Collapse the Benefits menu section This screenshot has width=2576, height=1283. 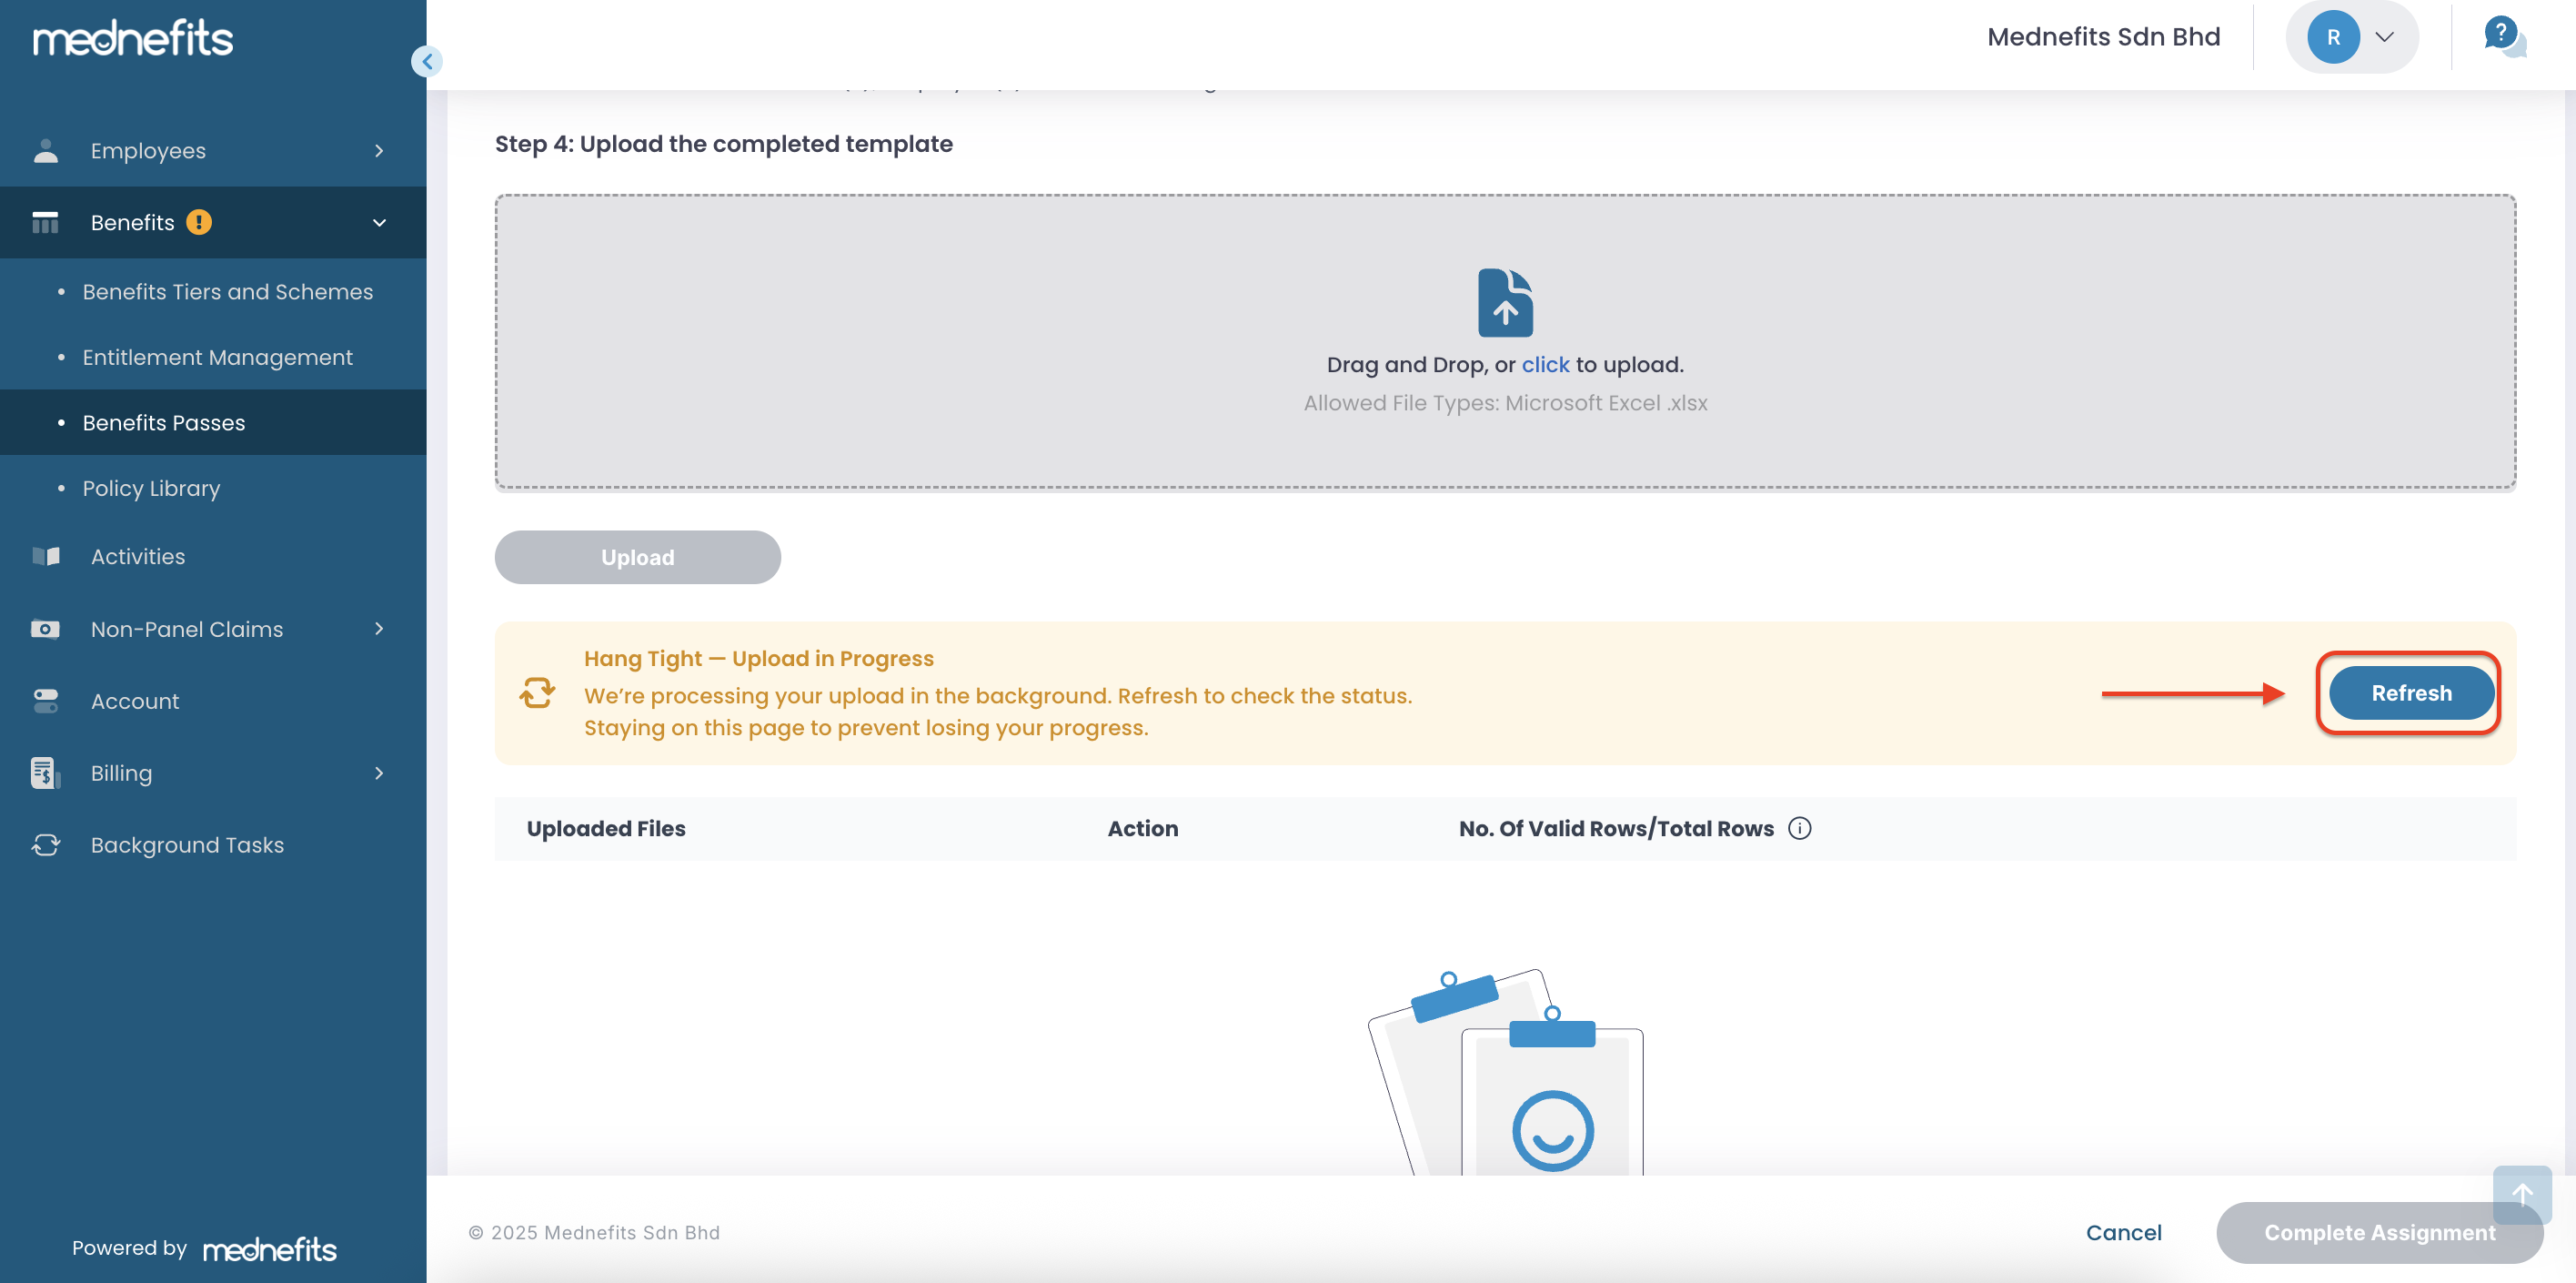pyautogui.click(x=379, y=223)
